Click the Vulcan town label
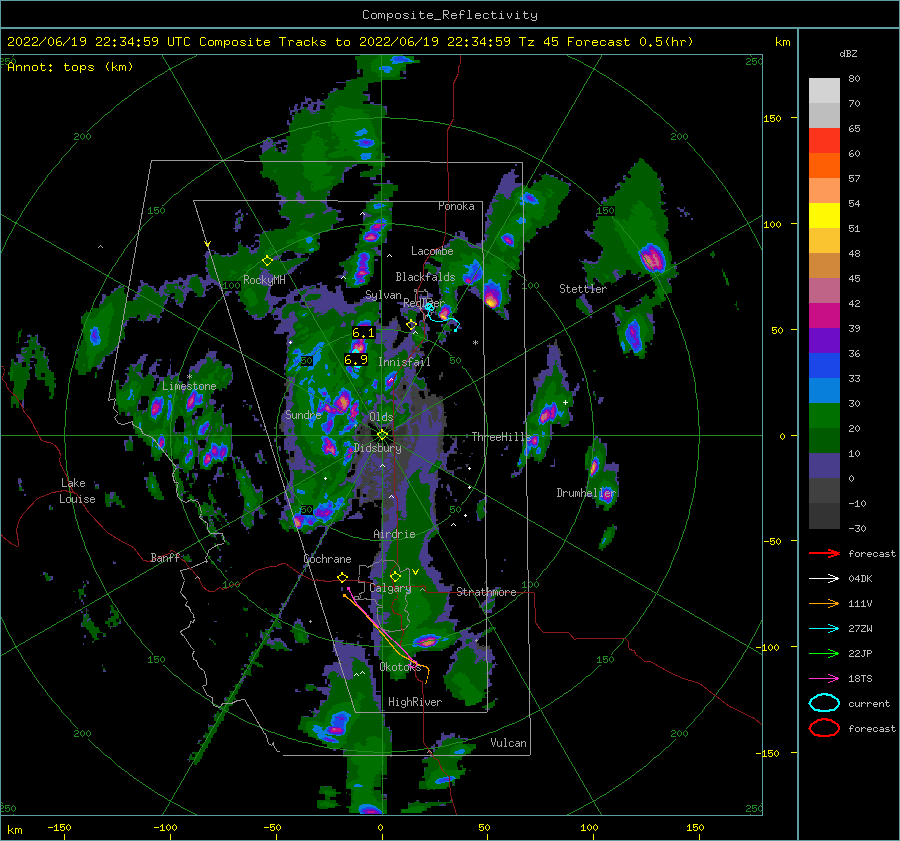Screen dimensions: 900x841 click(x=508, y=743)
